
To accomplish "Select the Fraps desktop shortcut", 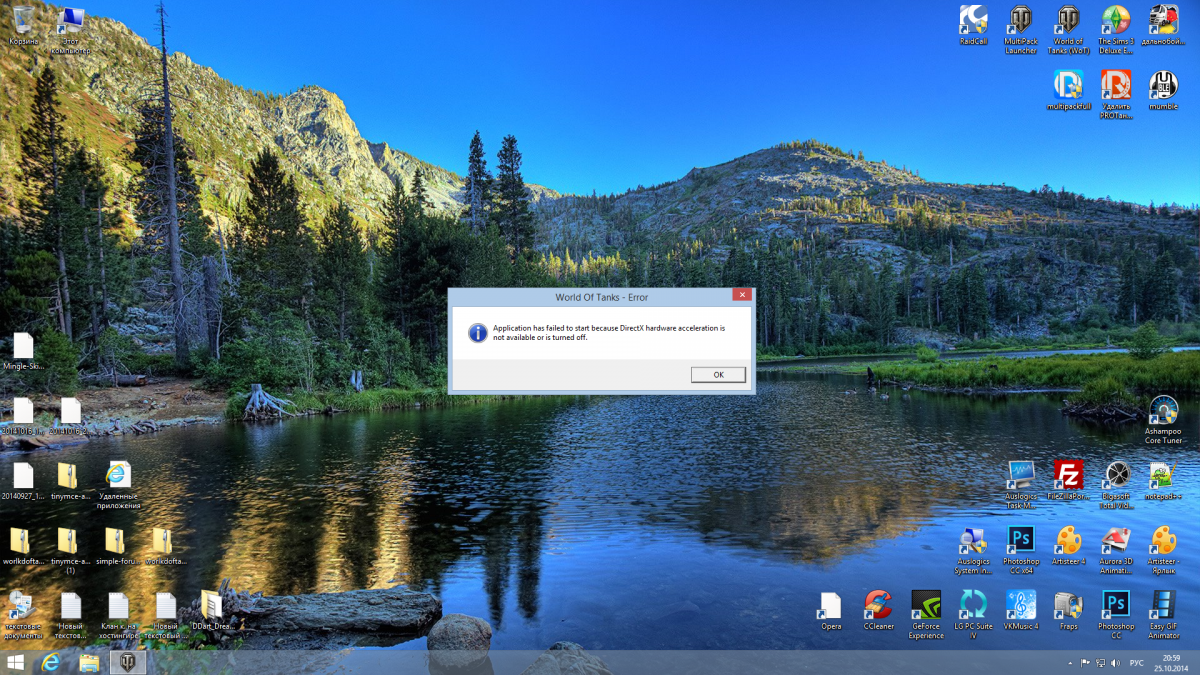I will [x=1068, y=610].
